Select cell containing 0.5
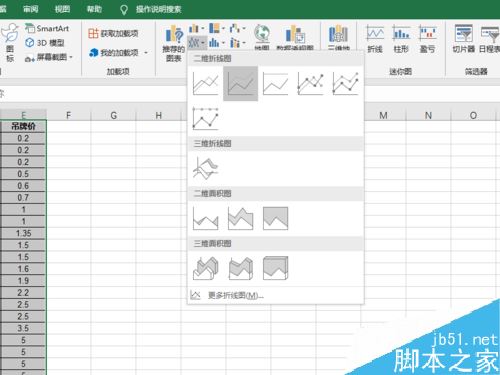 coord(23,174)
